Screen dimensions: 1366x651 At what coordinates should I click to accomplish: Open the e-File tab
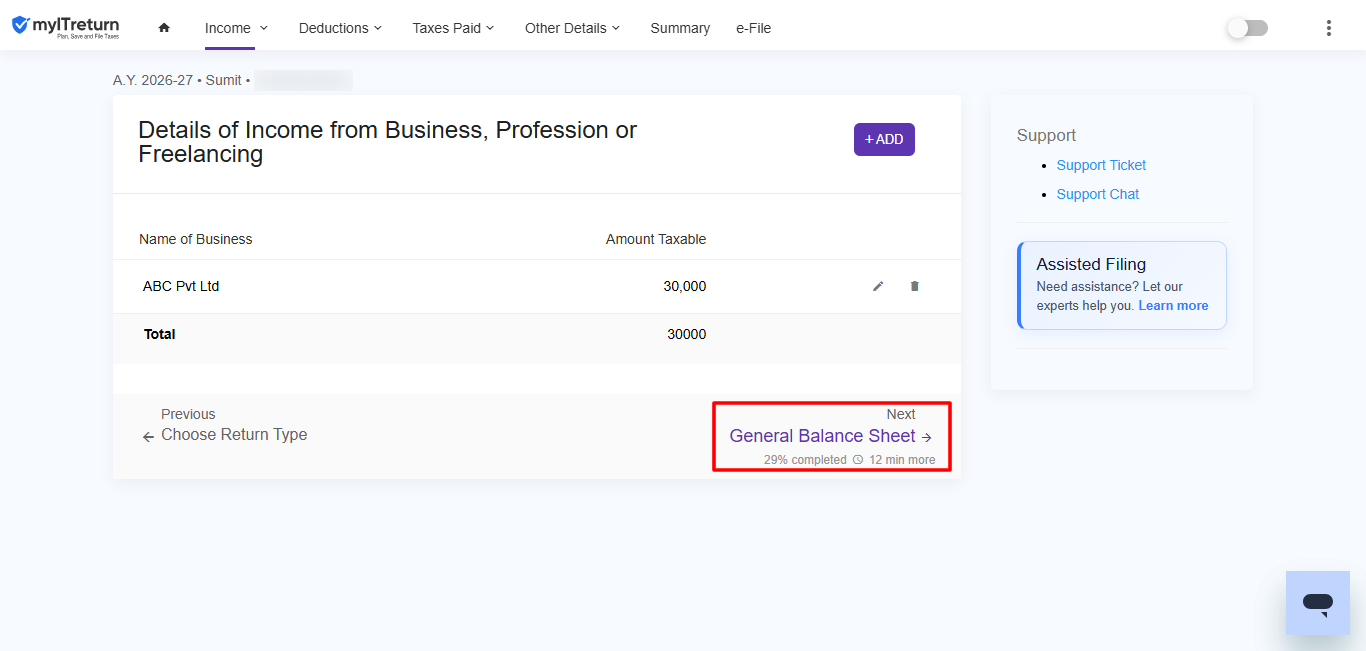[x=753, y=28]
